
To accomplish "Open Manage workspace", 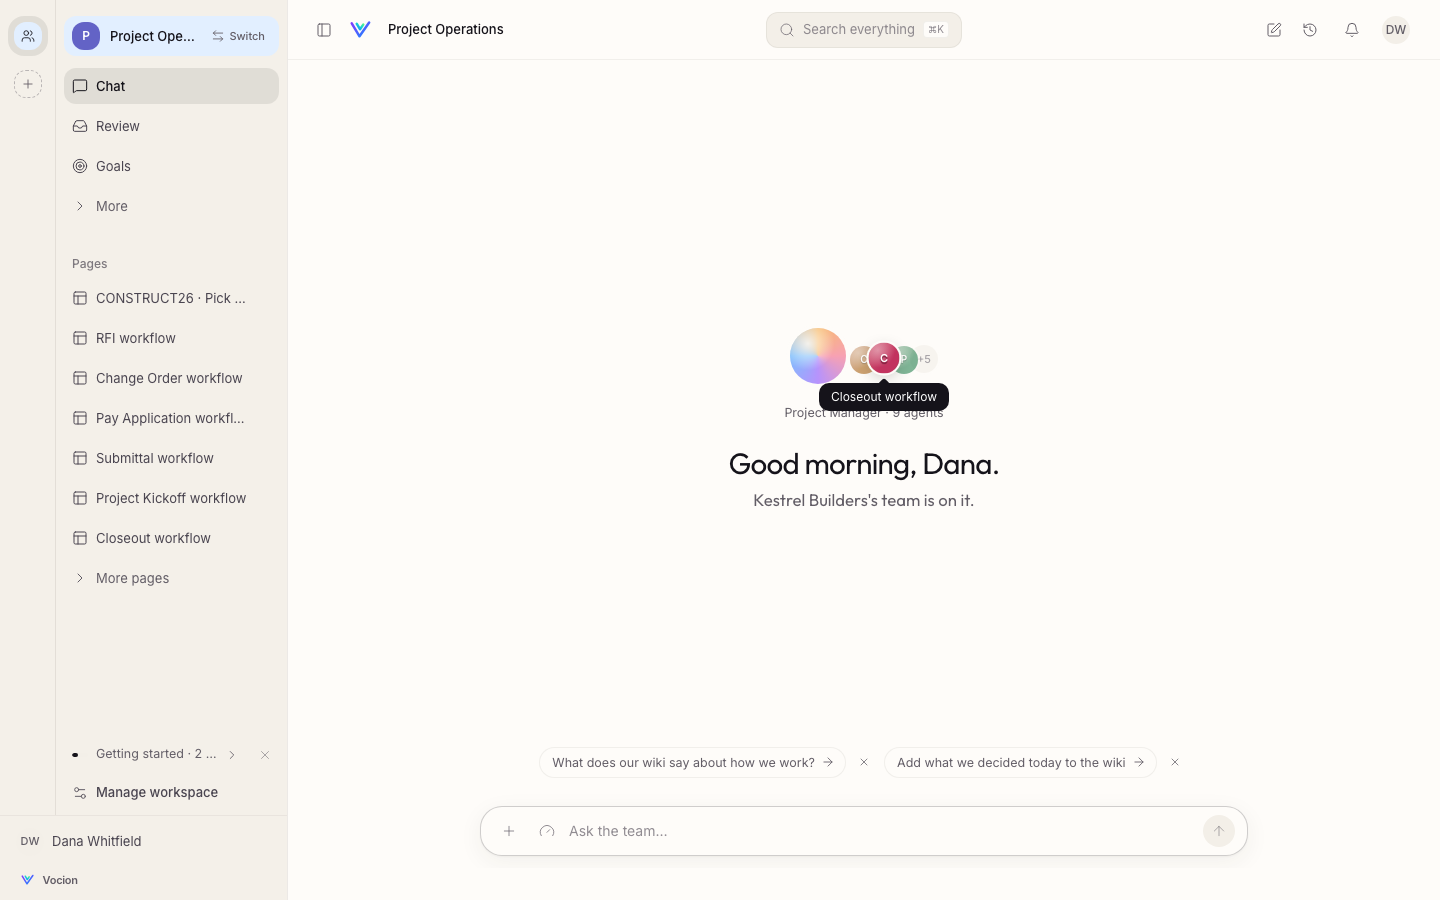I will (x=171, y=792).
